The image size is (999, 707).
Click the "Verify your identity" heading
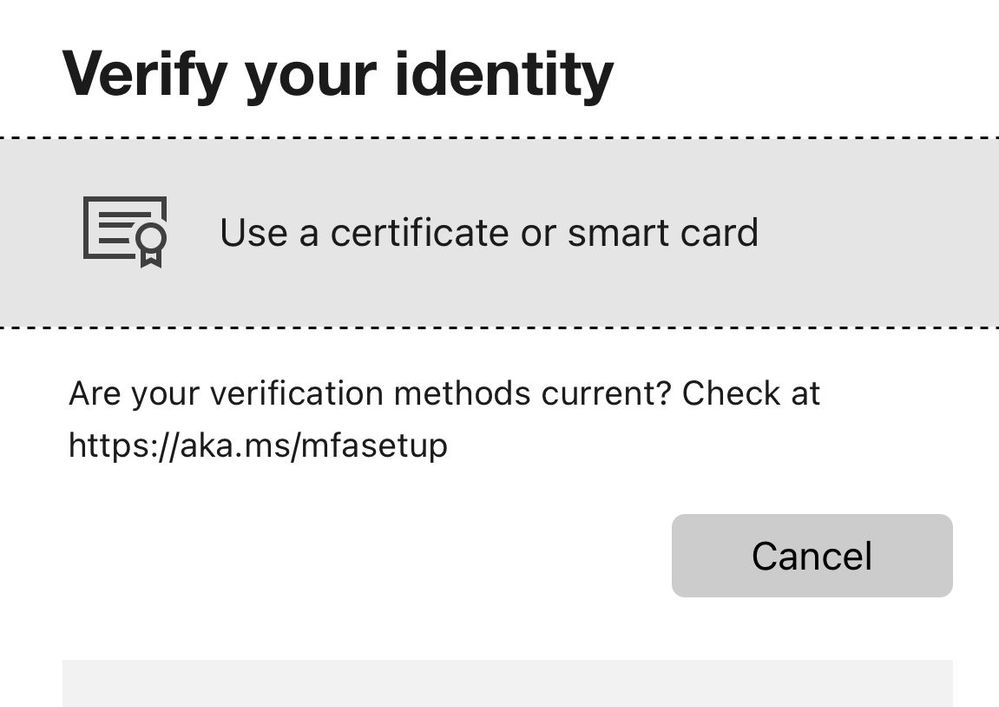tap(338, 75)
